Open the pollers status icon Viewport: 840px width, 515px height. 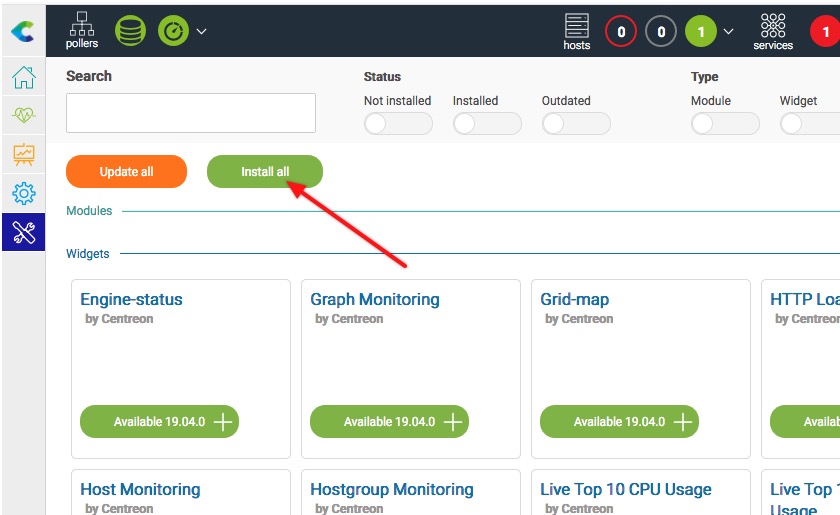(82, 30)
